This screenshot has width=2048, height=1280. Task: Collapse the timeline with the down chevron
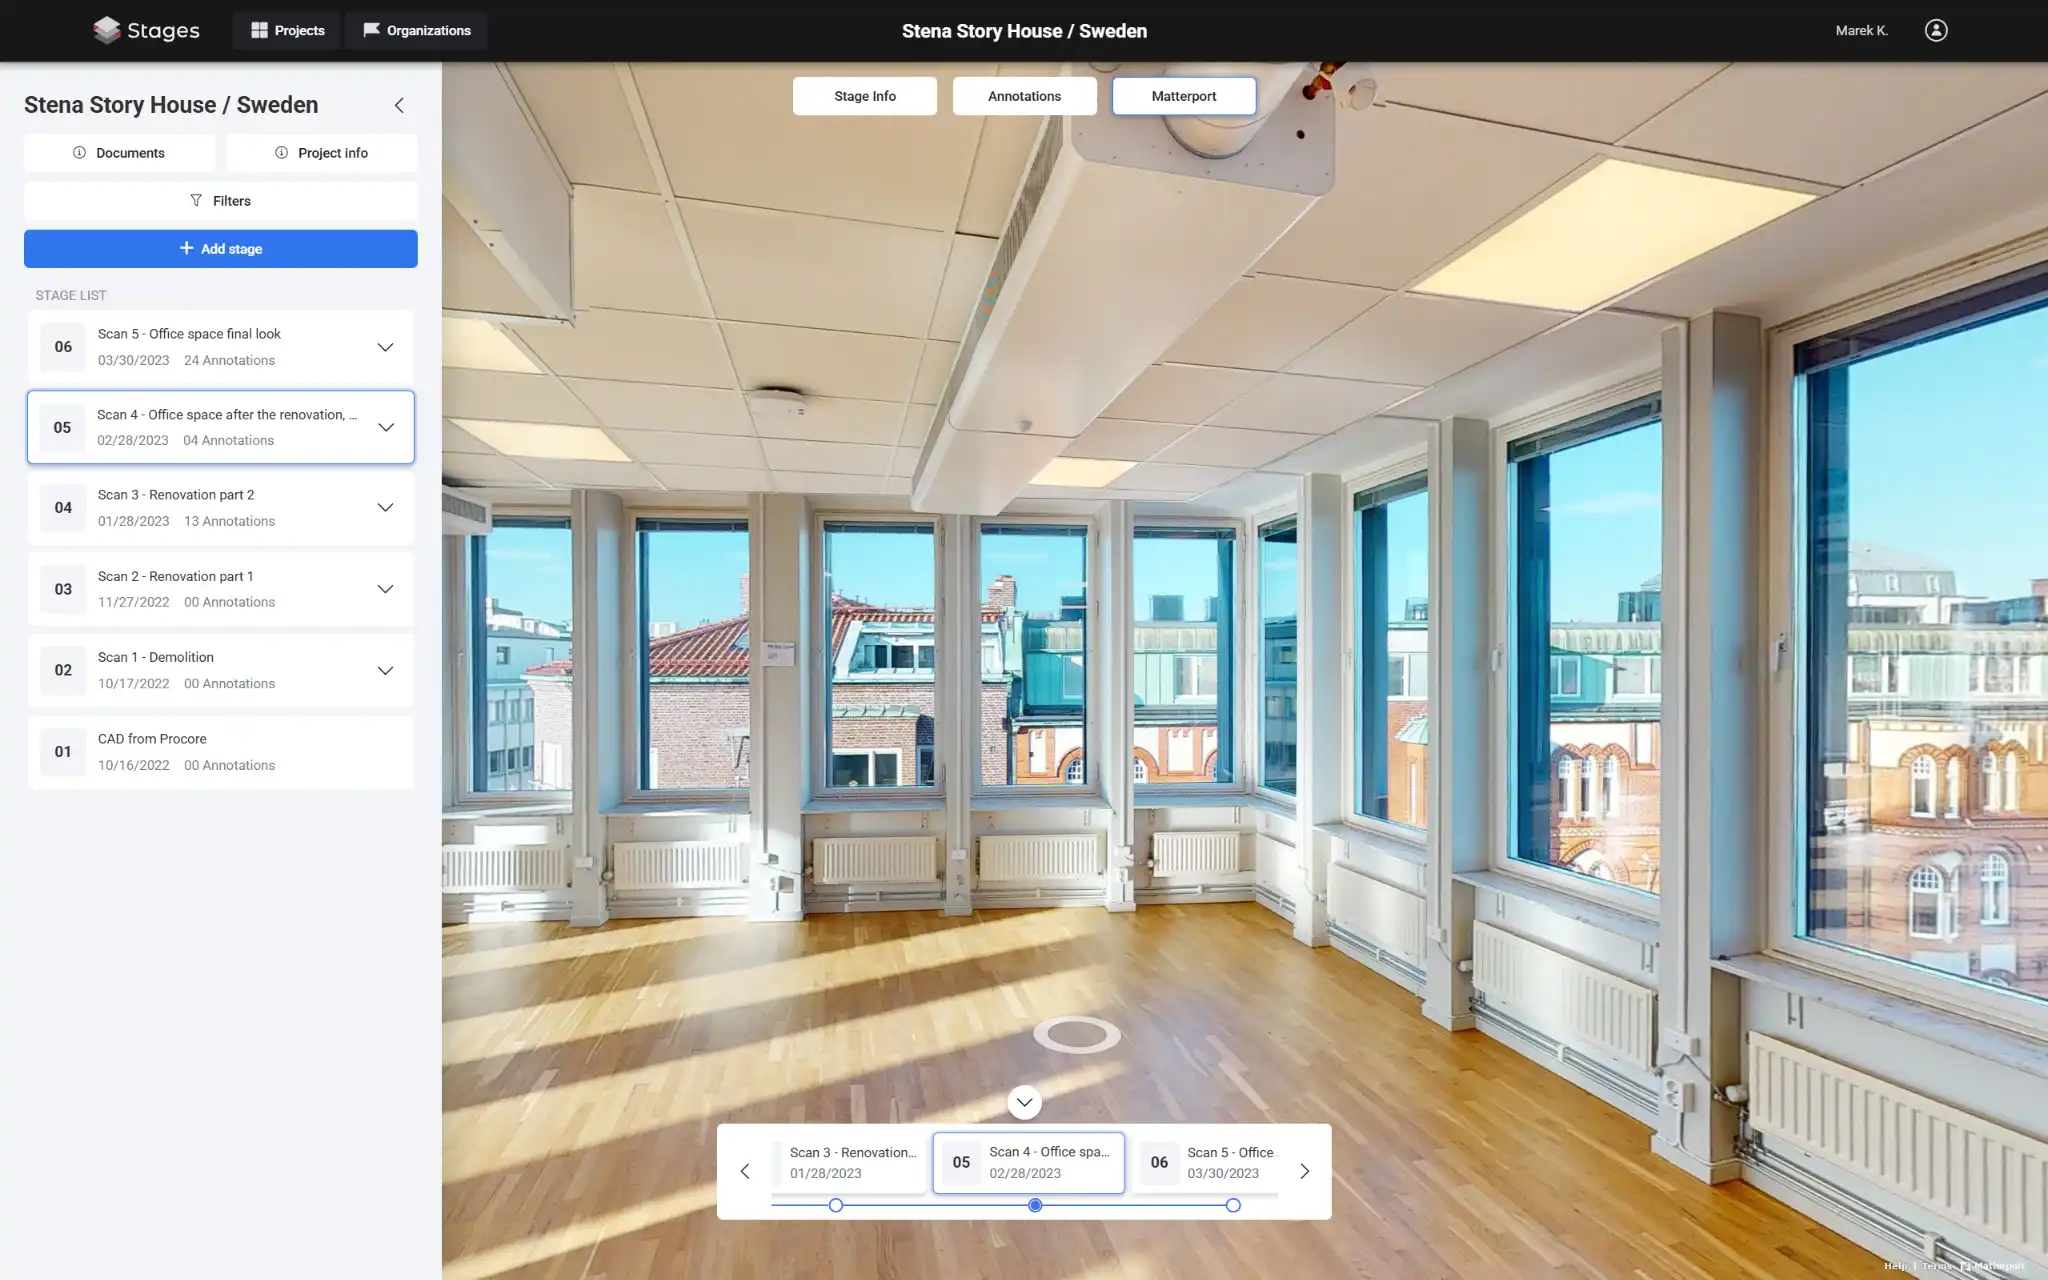tap(1024, 1102)
